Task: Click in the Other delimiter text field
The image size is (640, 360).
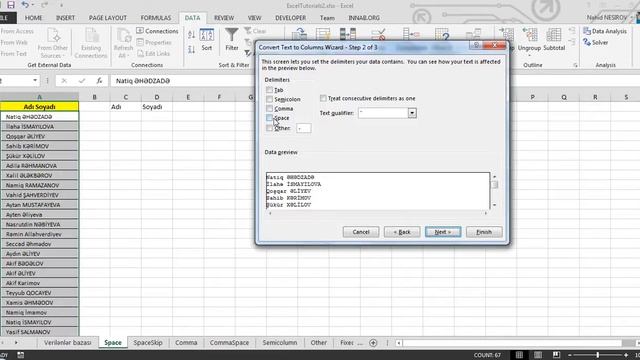Action: tap(304, 128)
